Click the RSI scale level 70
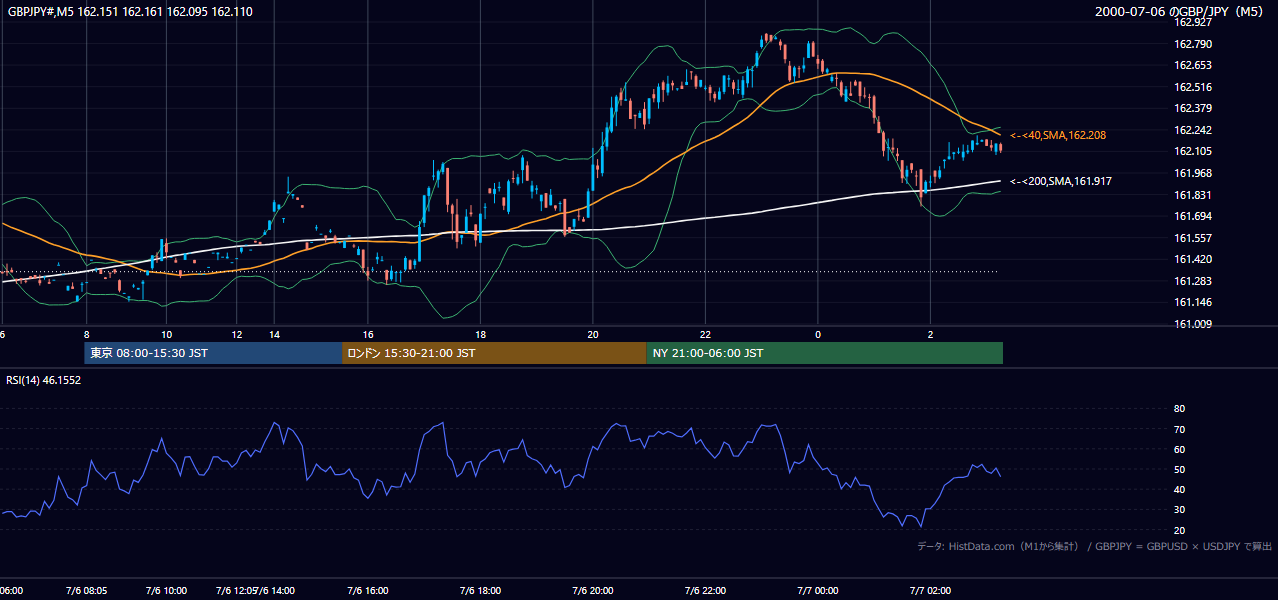 (x=1179, y=429)
